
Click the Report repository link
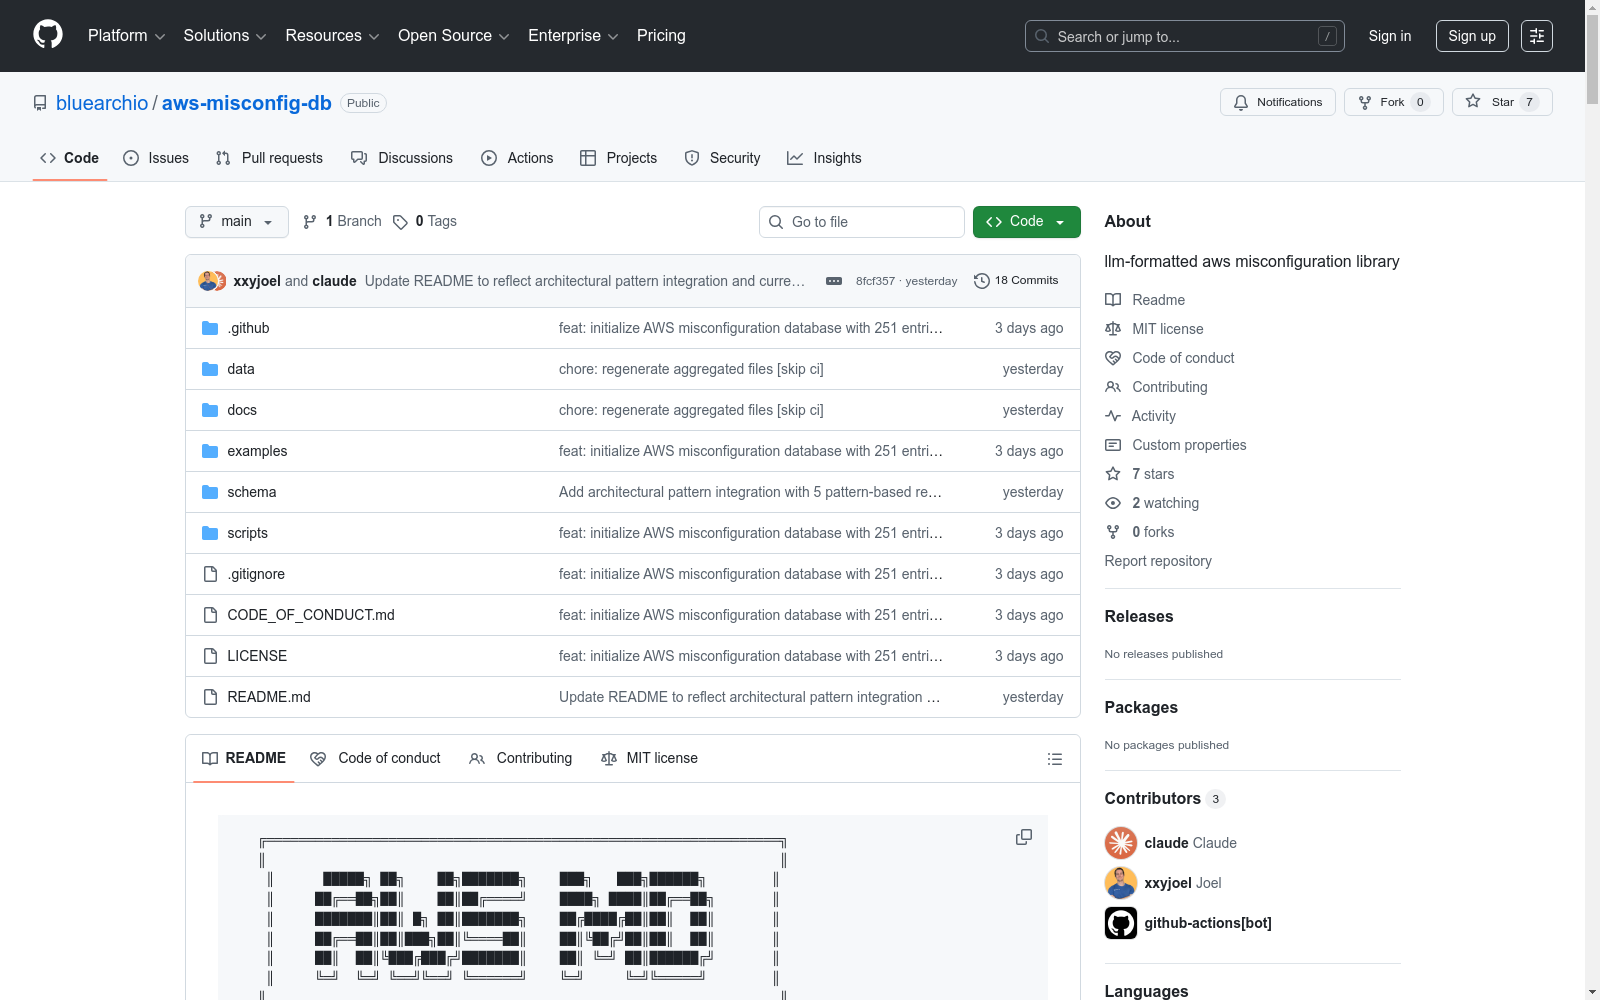(x=1158, y=561)
